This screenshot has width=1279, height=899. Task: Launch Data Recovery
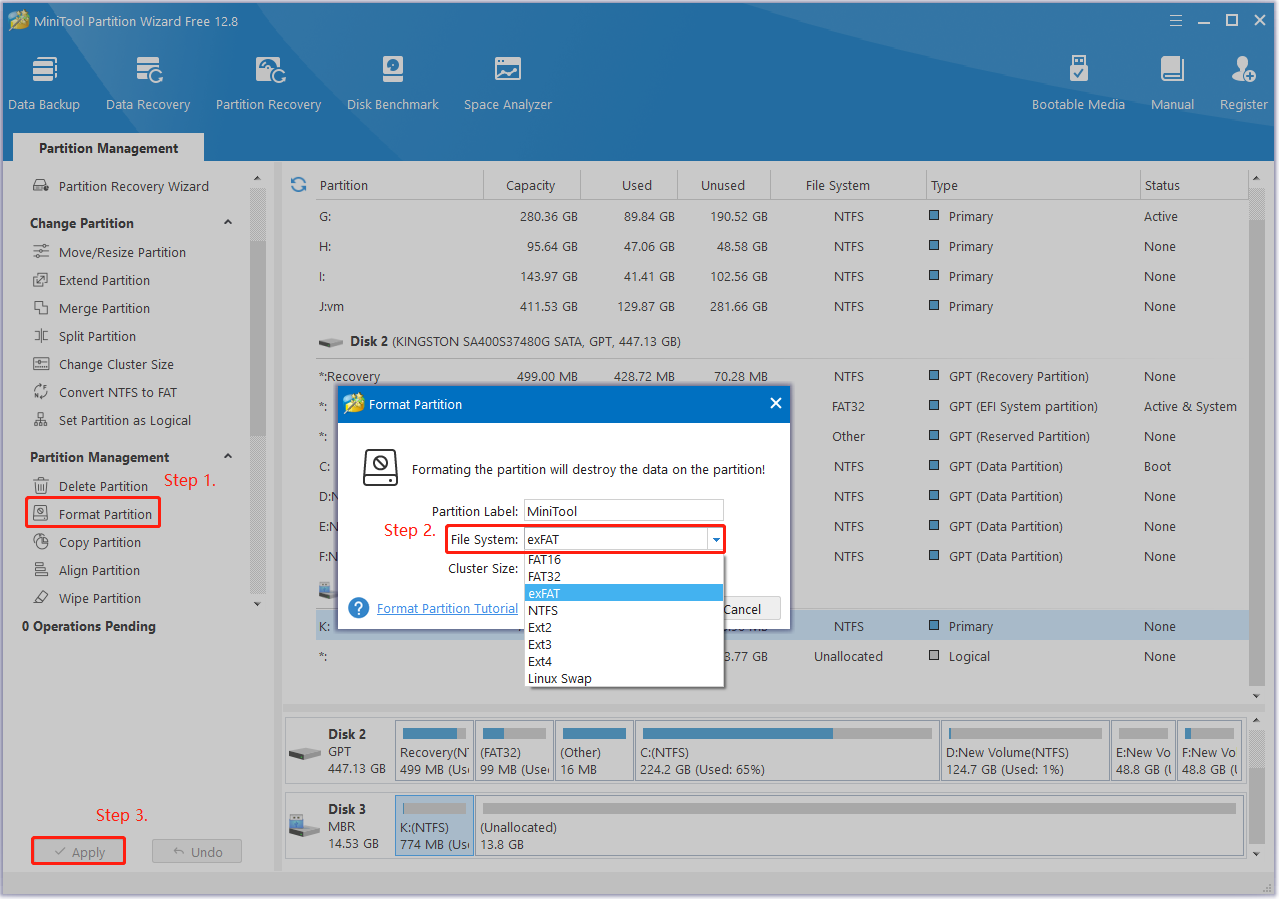(x=148, y=83)
